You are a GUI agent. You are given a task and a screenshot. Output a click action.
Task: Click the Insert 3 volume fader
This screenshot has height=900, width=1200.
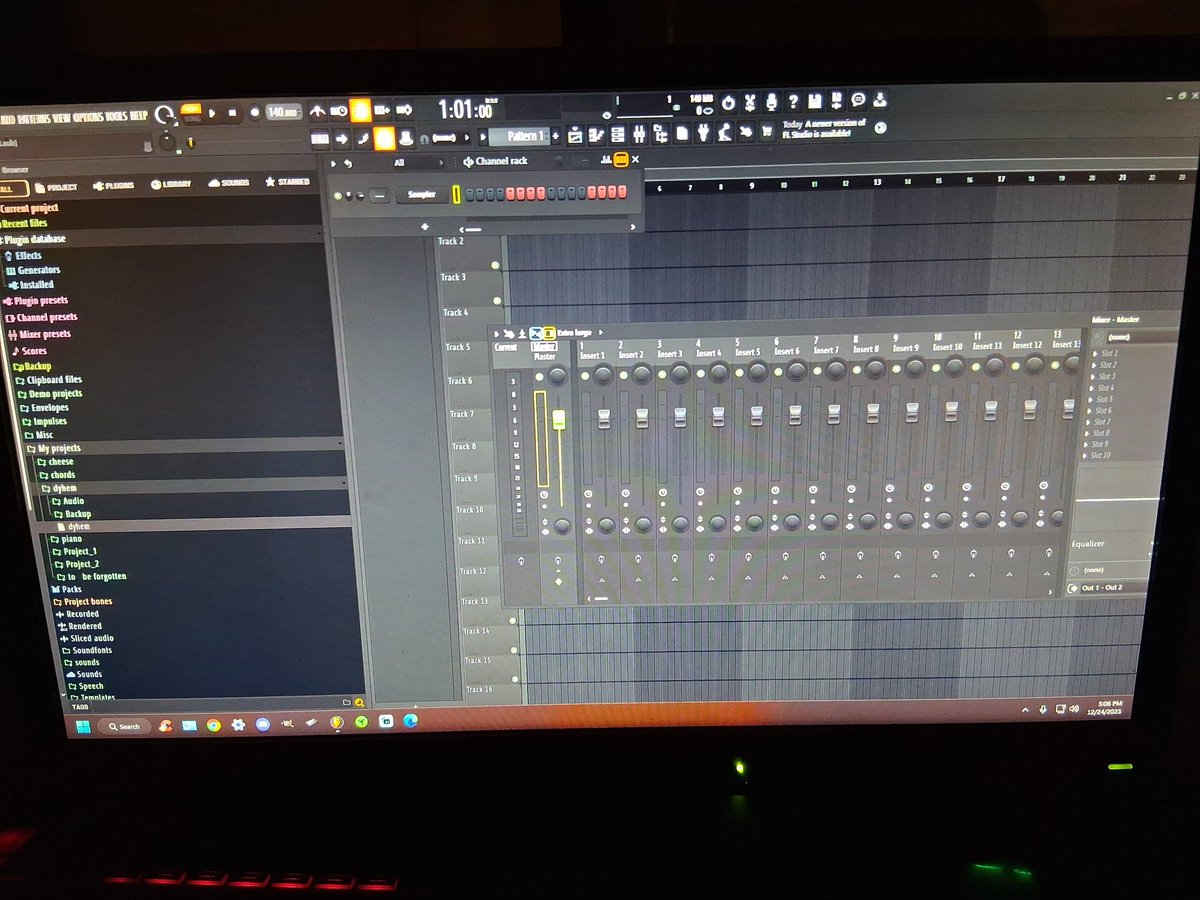[680, 417]
